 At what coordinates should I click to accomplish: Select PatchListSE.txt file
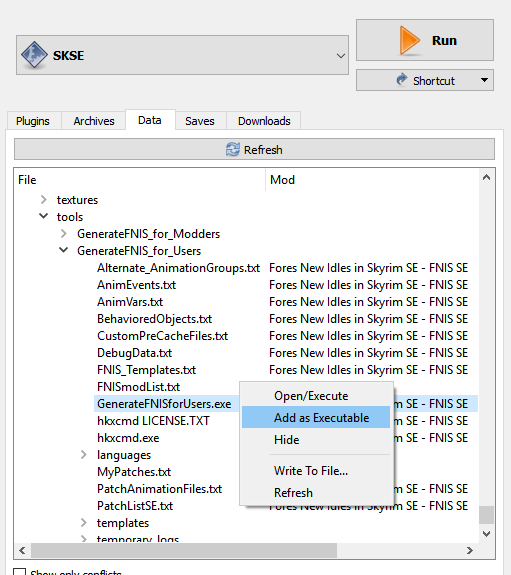pos(135,506)
